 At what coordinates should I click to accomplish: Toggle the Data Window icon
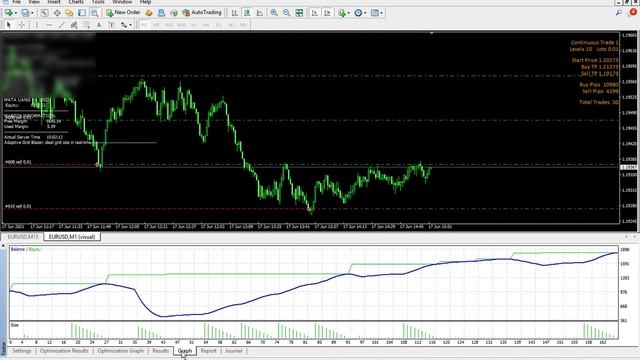tap(57, 13)
